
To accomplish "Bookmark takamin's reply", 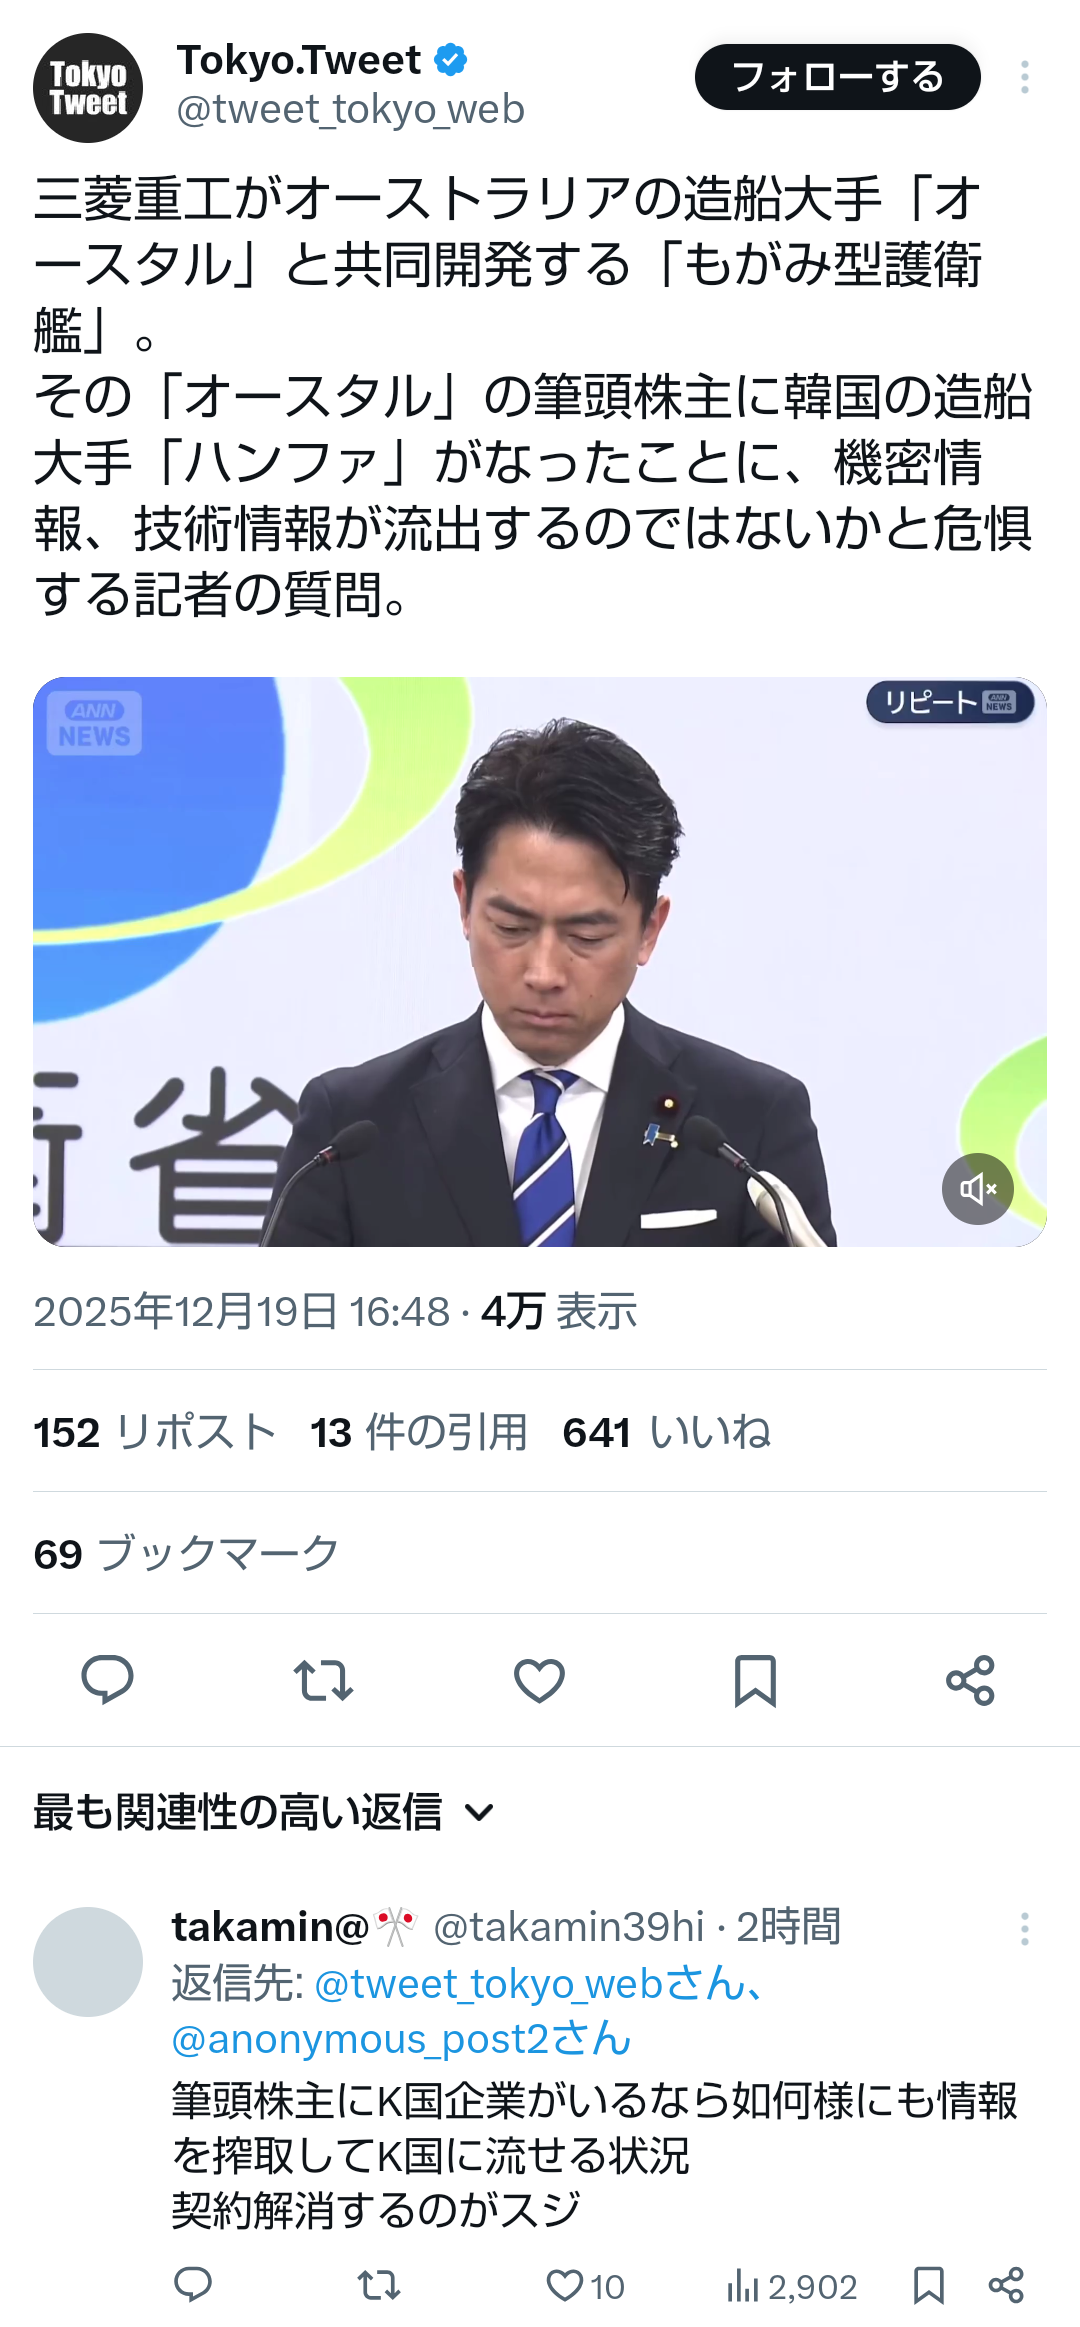I will tap(929, 2286).
